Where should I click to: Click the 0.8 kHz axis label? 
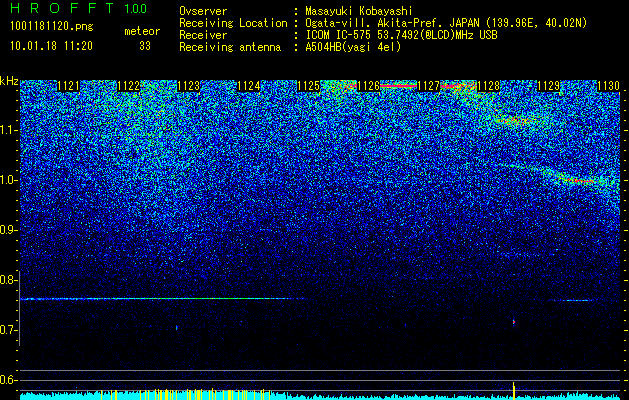tap(8, 280)
